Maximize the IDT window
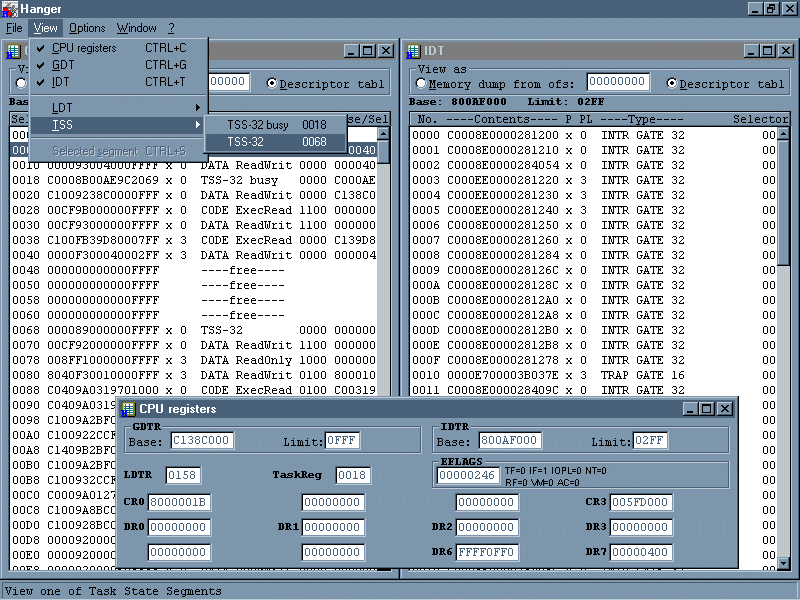Screen dimensions: 800x600 click(768, 51)
